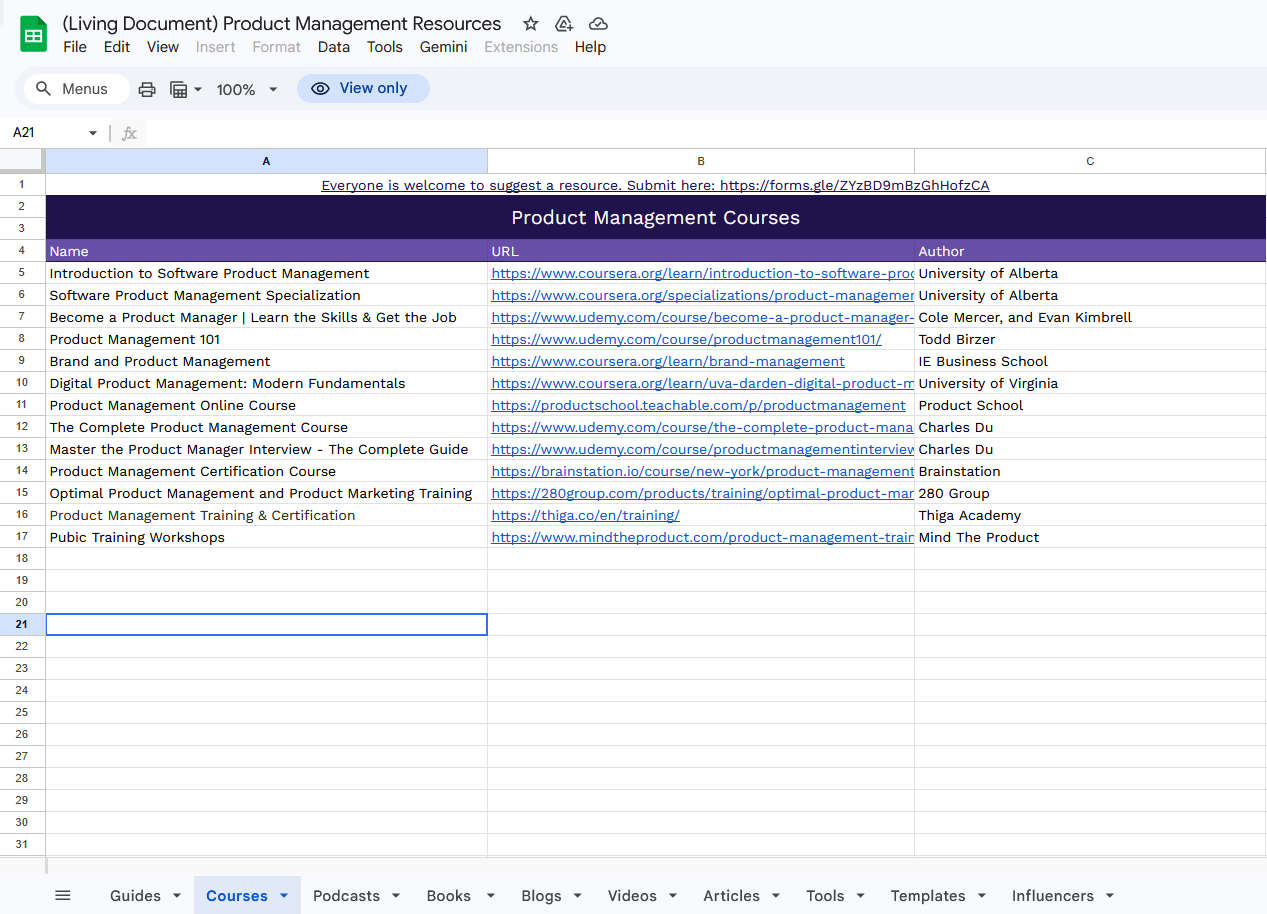The image size is (1267, 914).
Task: Open the 100% zoom dropdown
Action: click(247, 89)
